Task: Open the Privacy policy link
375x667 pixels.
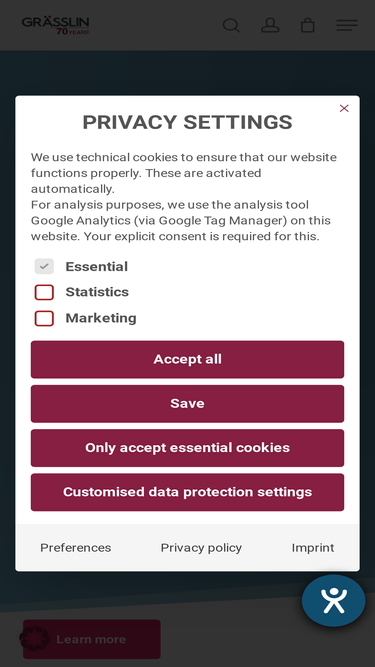Action: (x=201, y=547)
